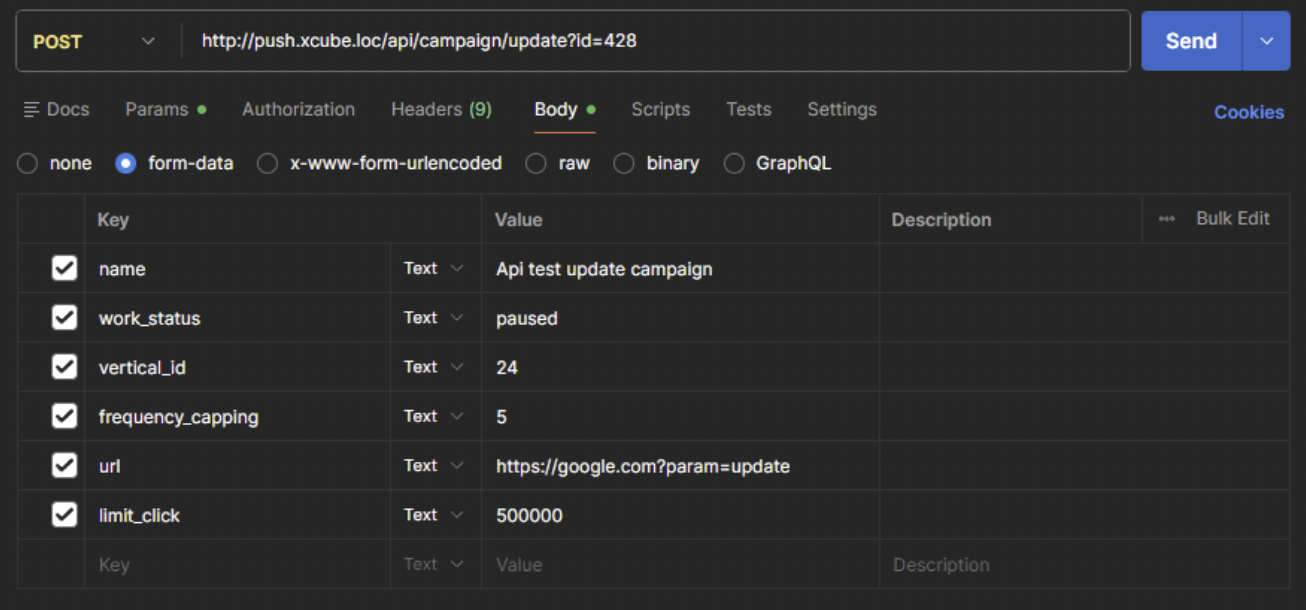Choose x-www-form-urlencoded body option
The height and width of the screenshot is (610, 1306).
[268, 163]
